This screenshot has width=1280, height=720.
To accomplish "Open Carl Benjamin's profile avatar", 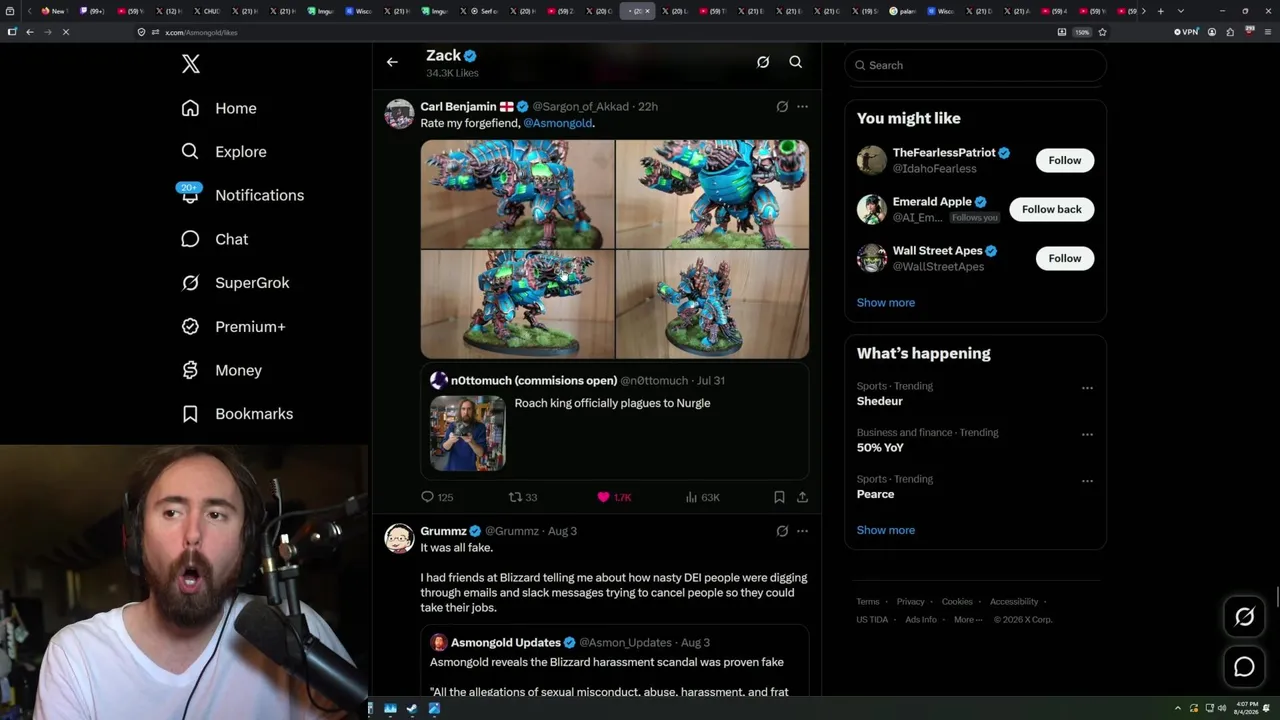I will tap(399, 114).
